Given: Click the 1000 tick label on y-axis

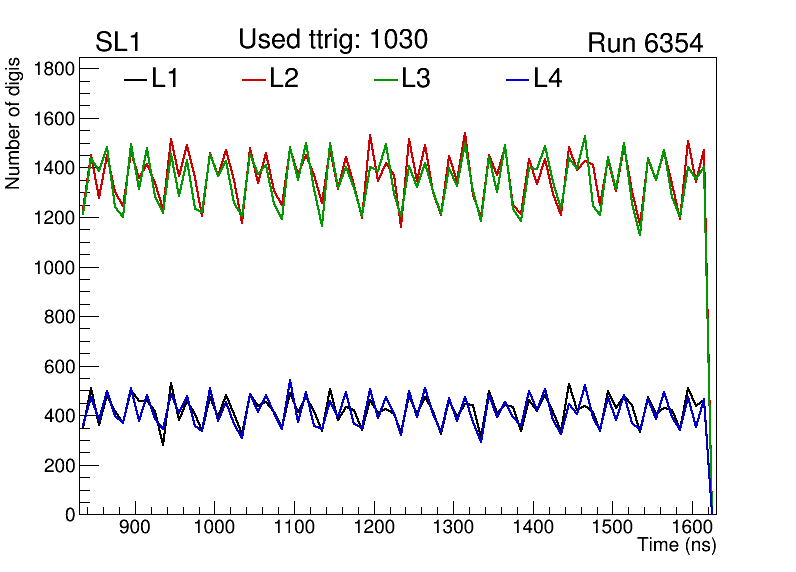Looking at the screenshot, I should click(x=55, y=267).
